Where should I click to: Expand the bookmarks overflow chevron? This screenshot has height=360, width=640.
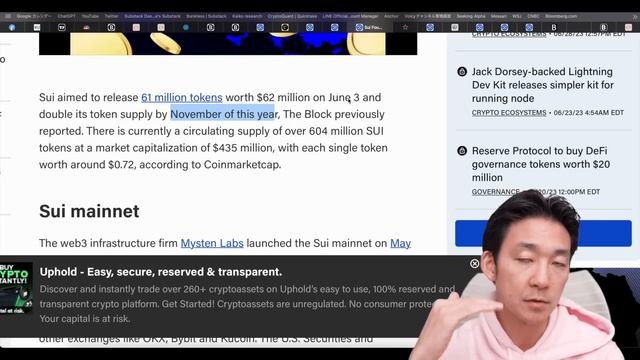(635, 16)
